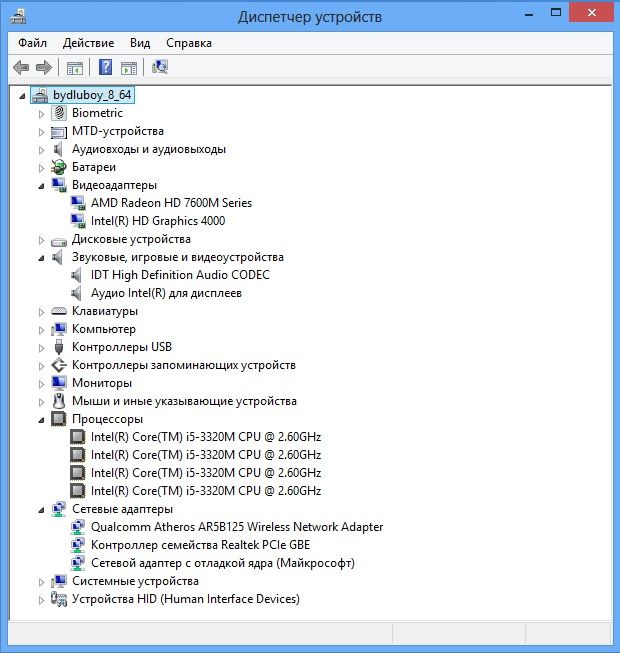The height and width of the screenshot is (653, 620).
Task: Select the Системные устройства label
Action: [135, 581]
